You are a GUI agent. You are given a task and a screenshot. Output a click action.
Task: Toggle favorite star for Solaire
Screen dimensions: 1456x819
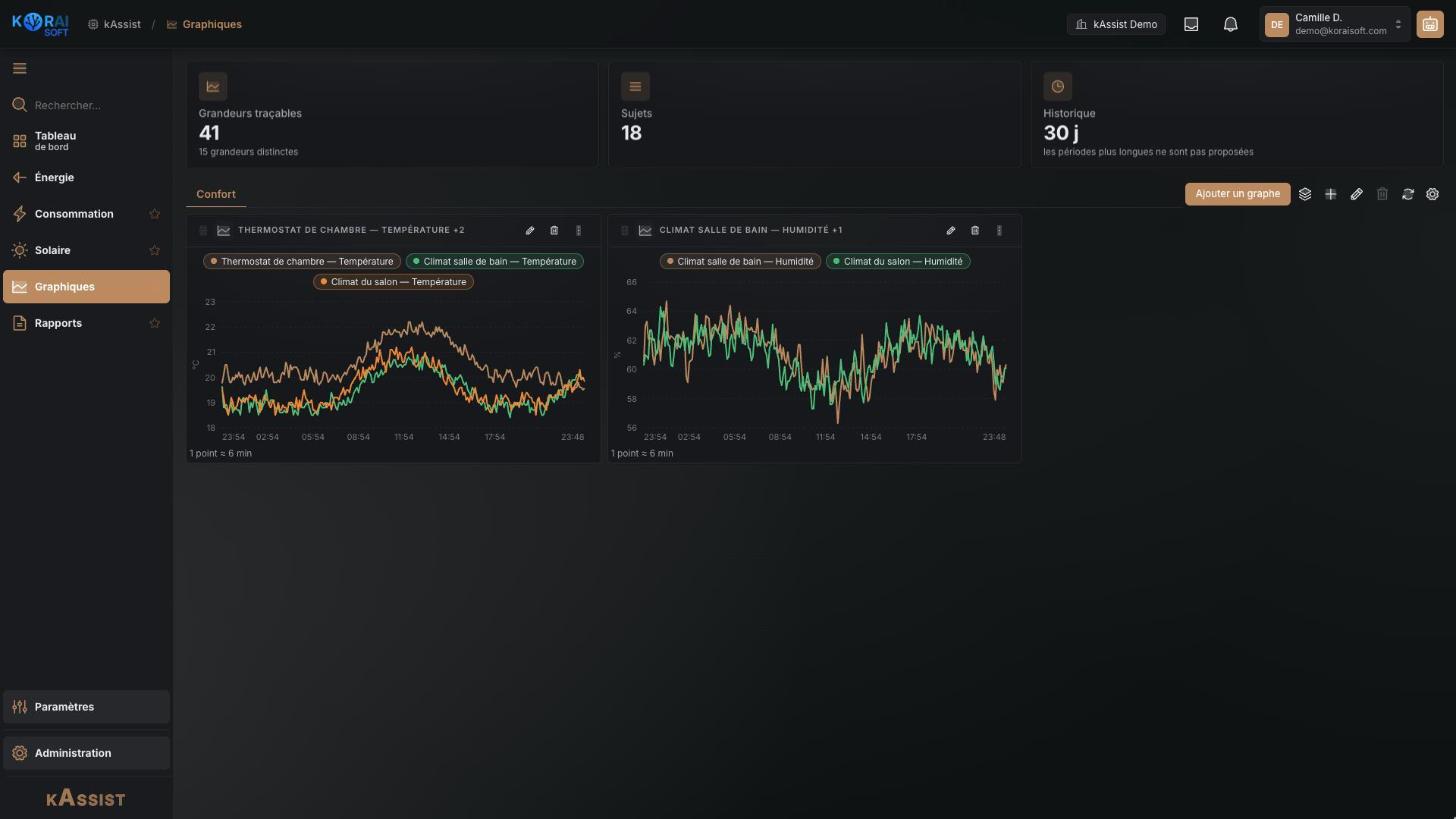pyautogui.click(x=154, y=250)
